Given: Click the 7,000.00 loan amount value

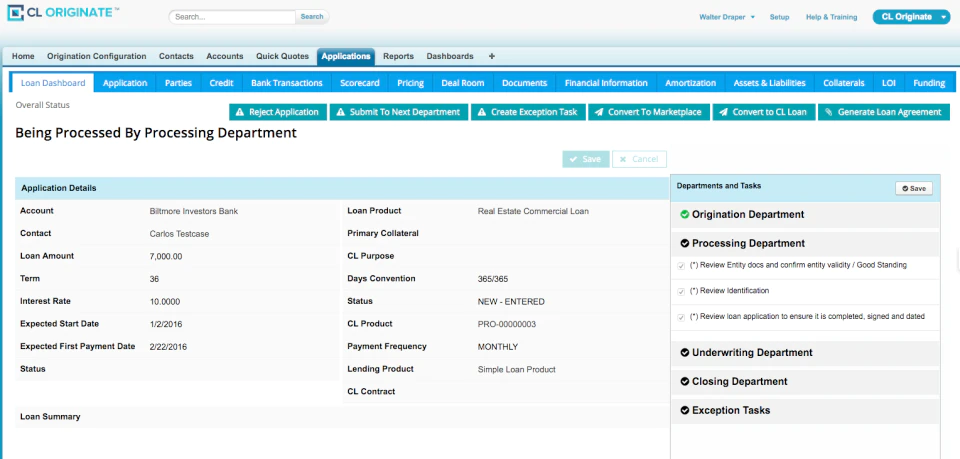Looking at the screenshot, I should [166, 256].
